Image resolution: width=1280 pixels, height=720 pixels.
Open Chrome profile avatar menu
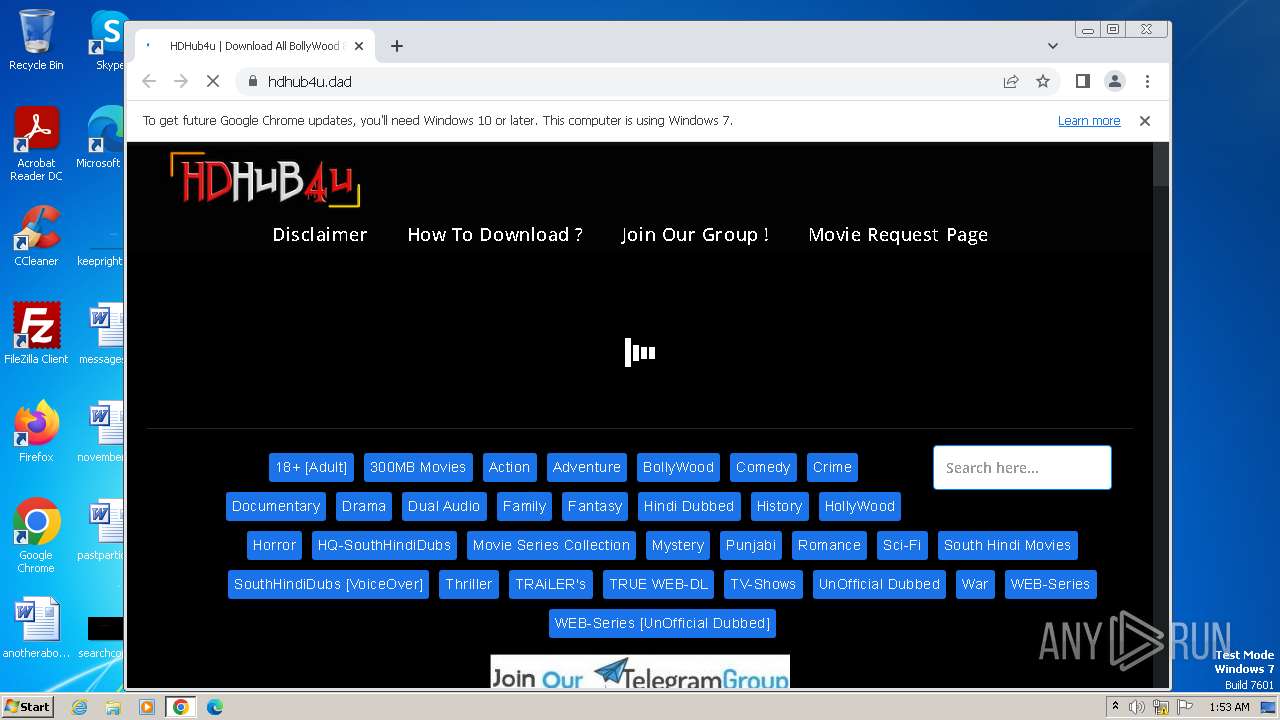(x=1114, y=81)
